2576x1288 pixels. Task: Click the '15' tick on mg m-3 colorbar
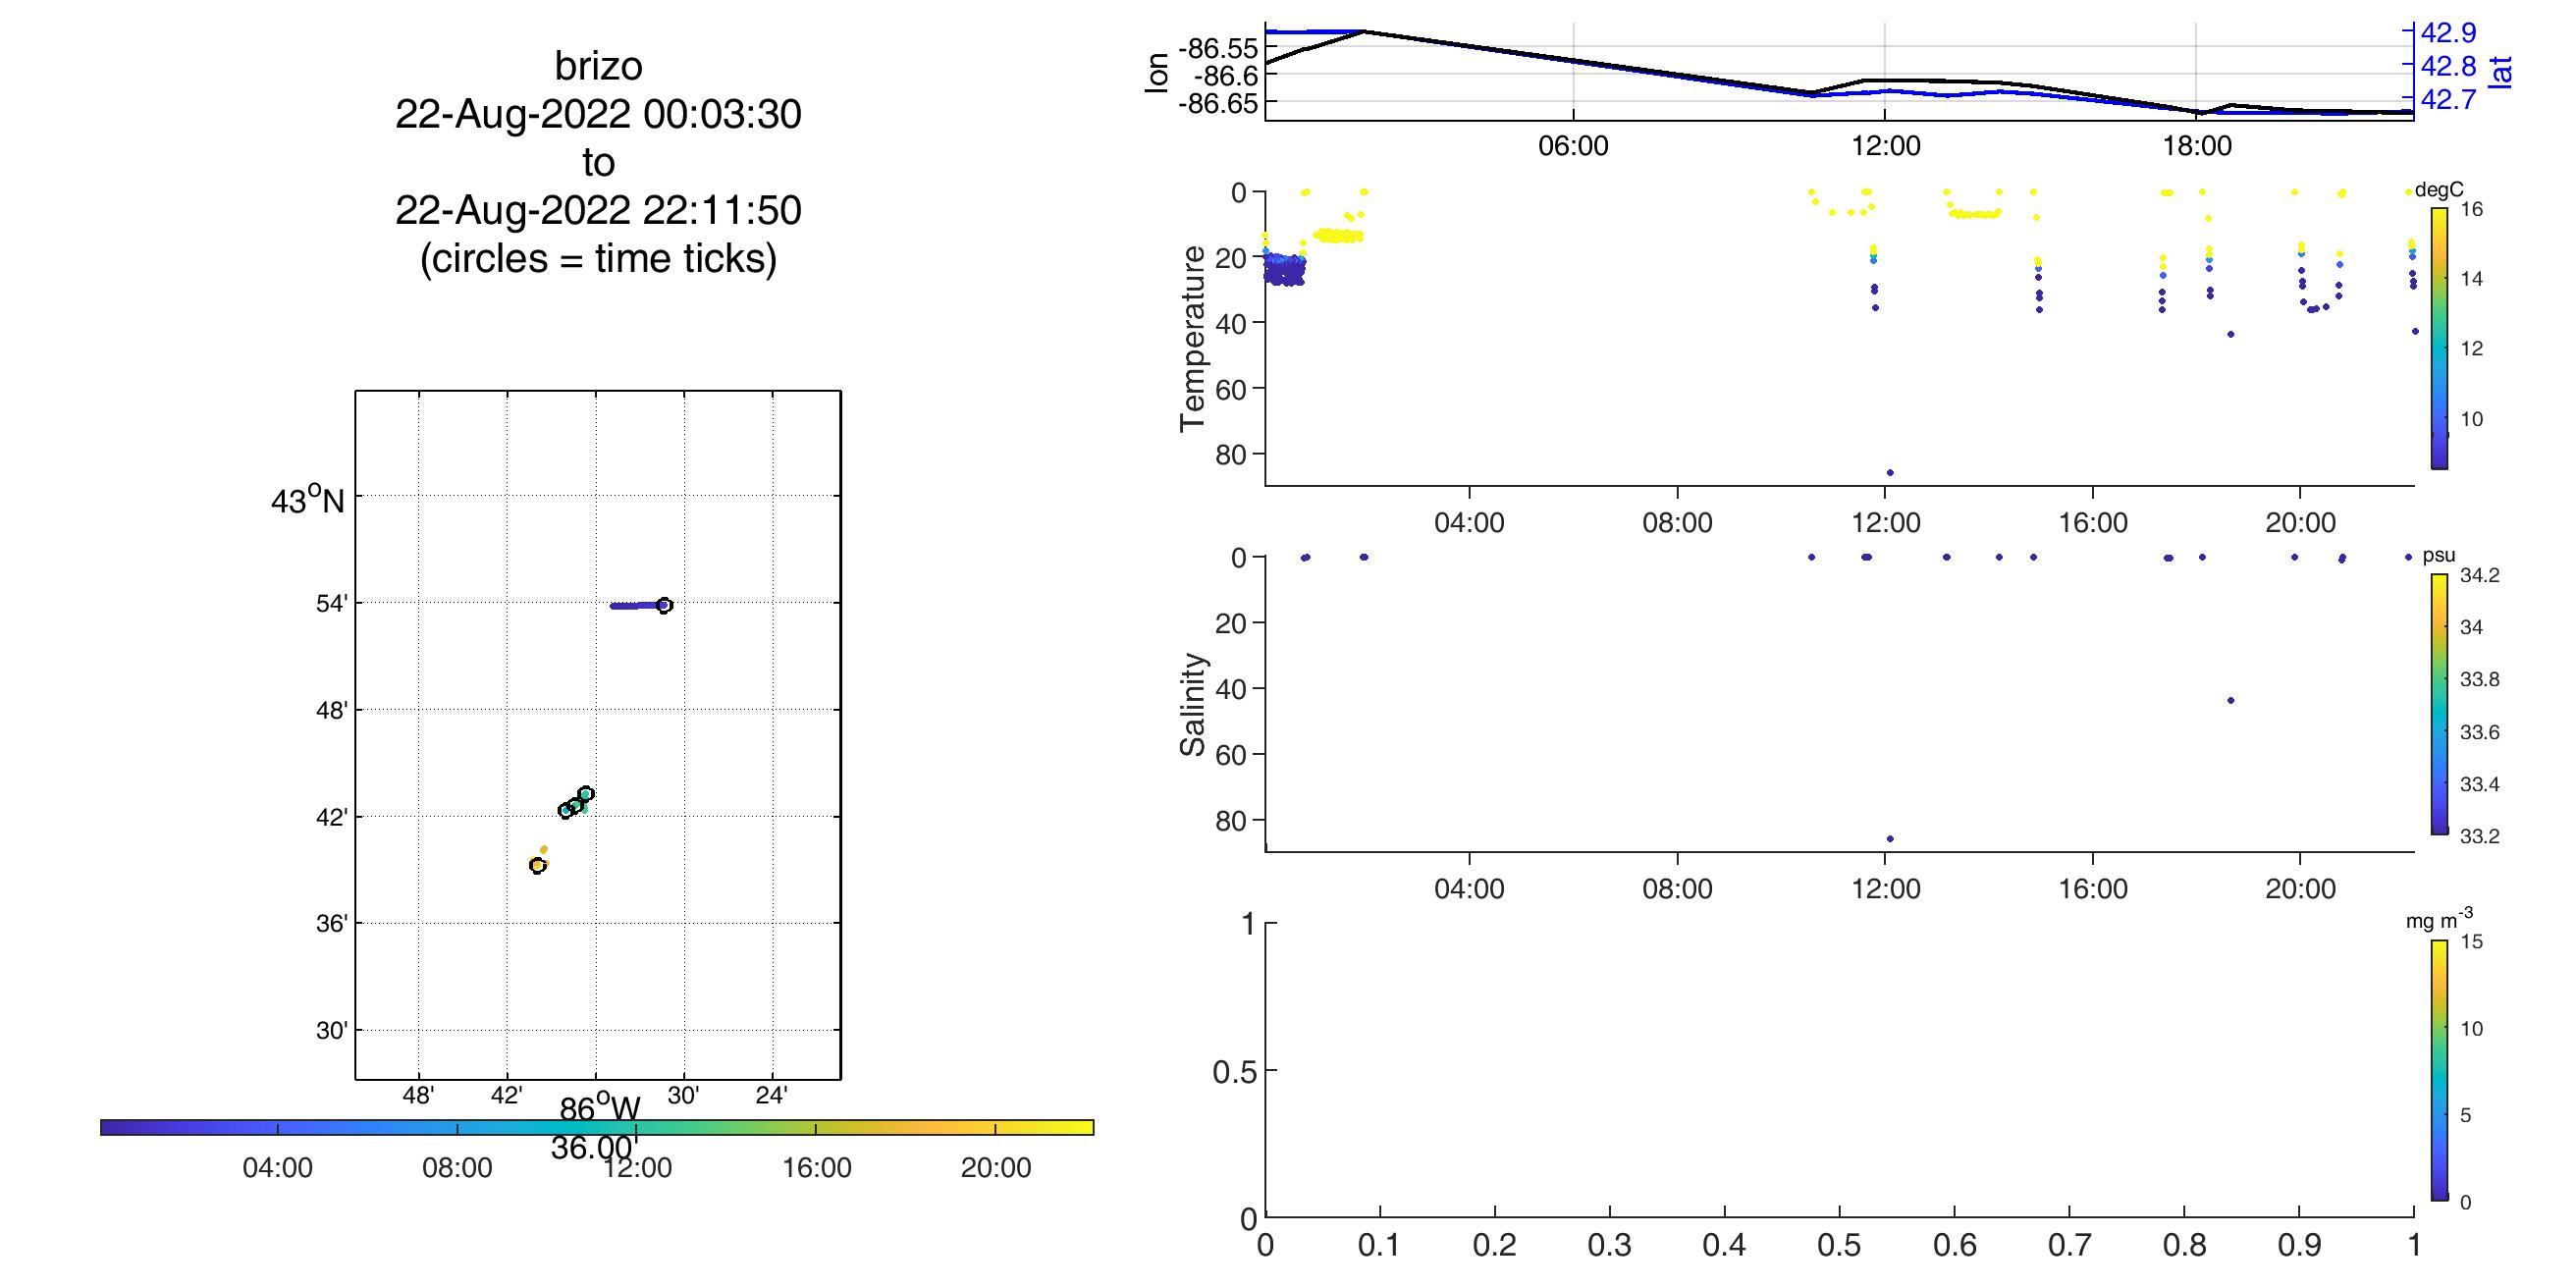2472,941
